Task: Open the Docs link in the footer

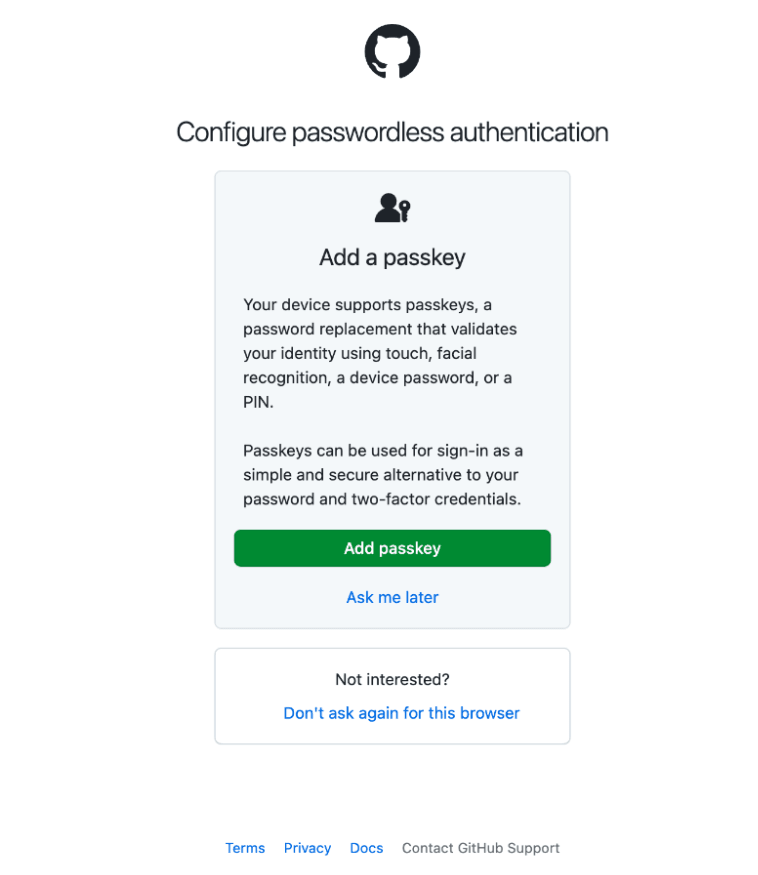Action: 366,847
